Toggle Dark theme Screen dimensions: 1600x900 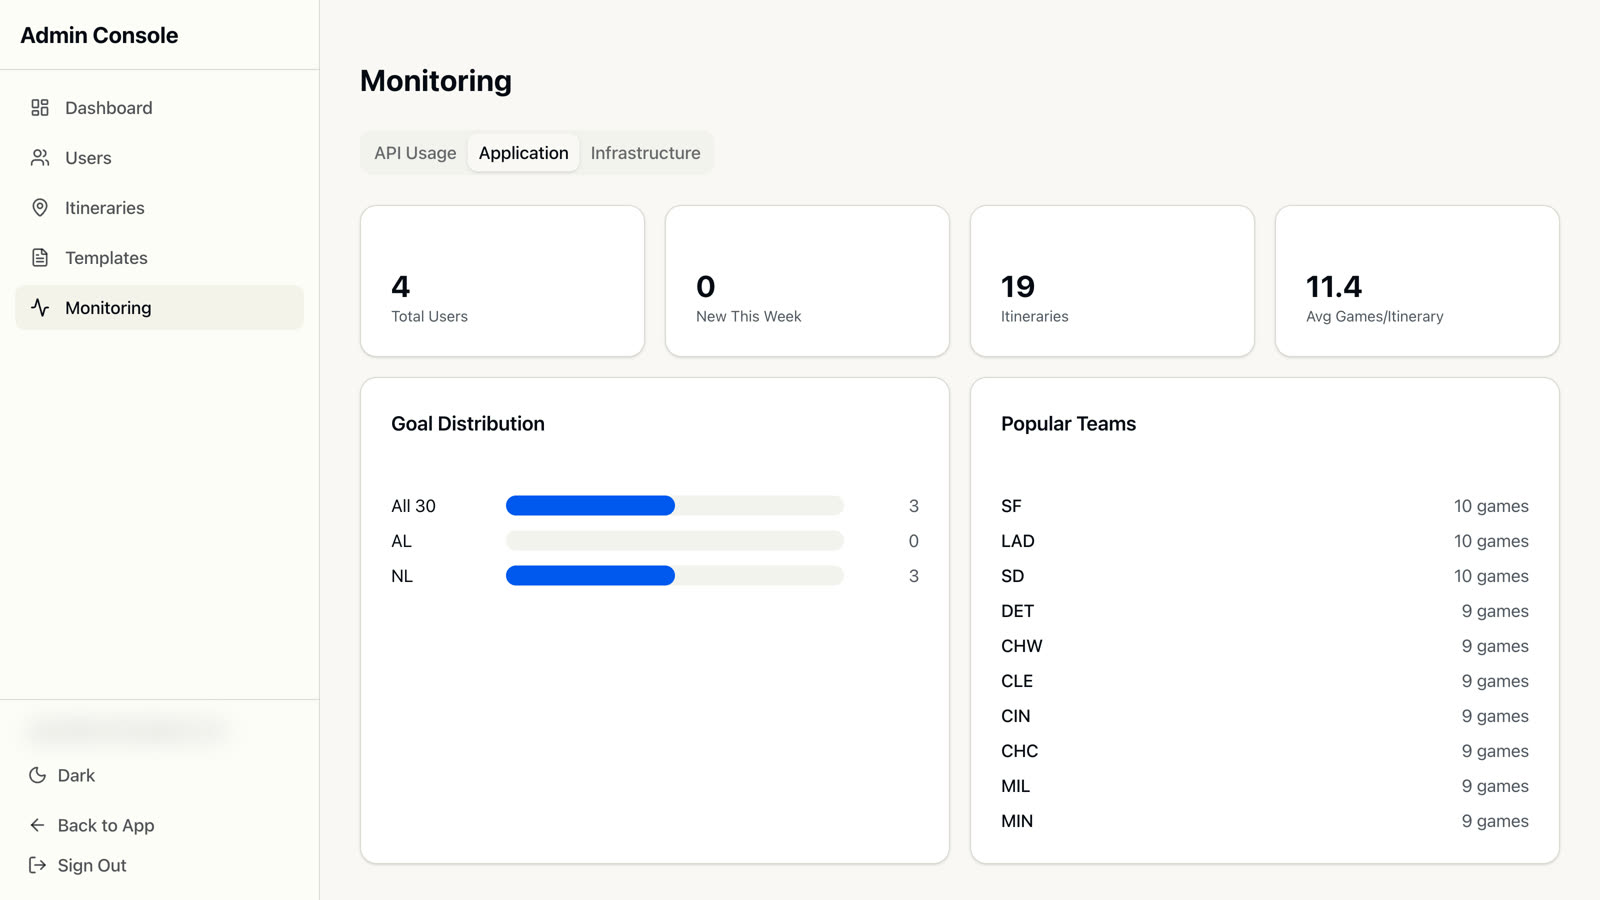click(x=62, y=775)
